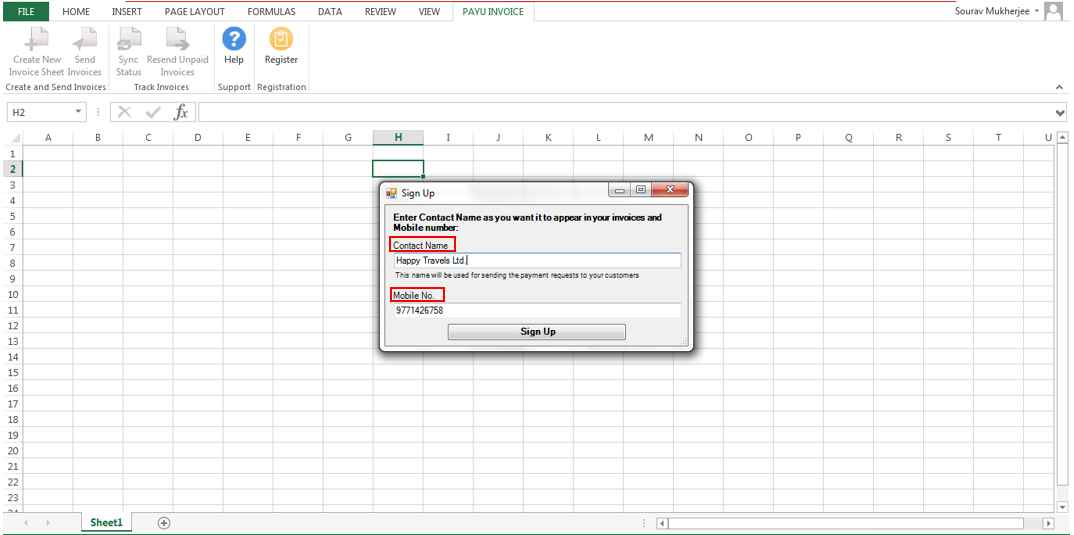This screenshot has width=1074, height=535.
Task: Select the Sheet1 worksheet tab
Action: pos(106,522)
